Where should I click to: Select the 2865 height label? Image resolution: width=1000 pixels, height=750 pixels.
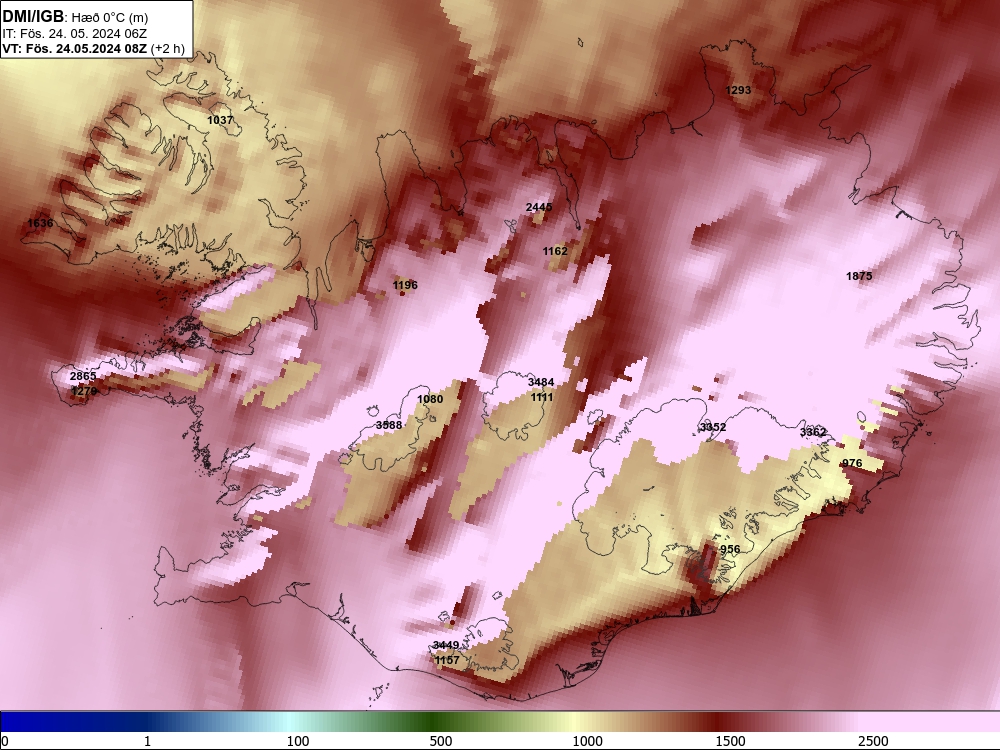pyautogui.click(x=83, y=376)
